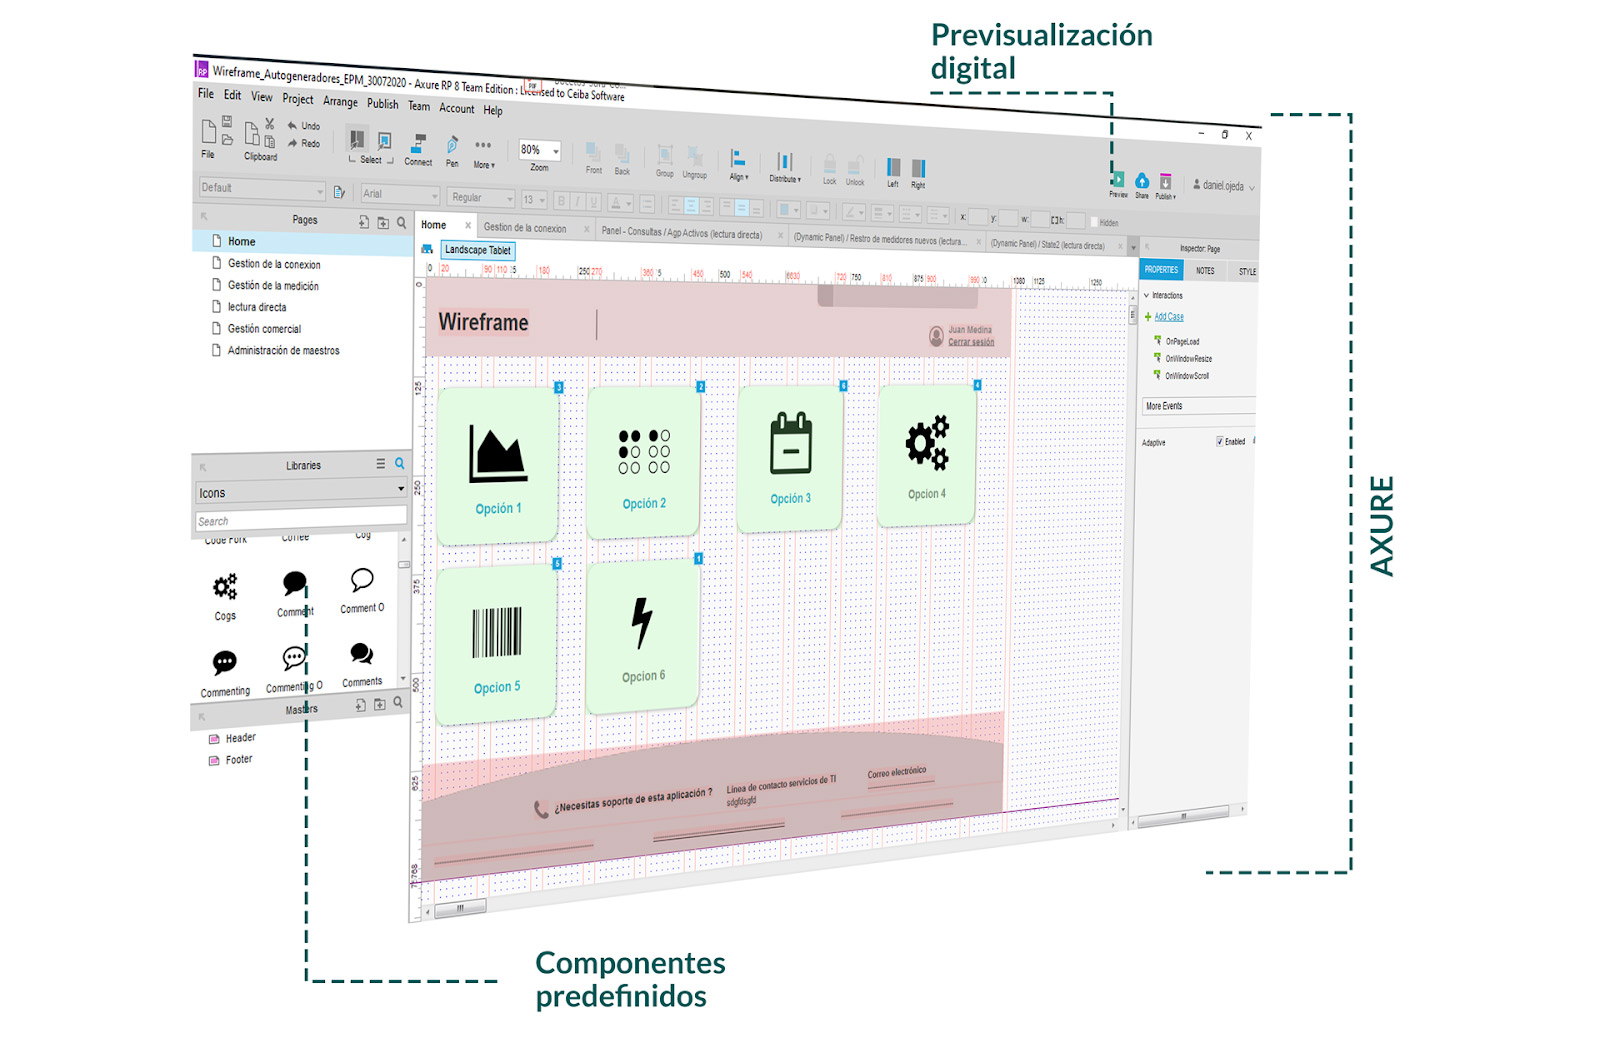The image size is (1600, 1047).
Task: Click the Share cloud icon
Action: (x=1142, y=181)
